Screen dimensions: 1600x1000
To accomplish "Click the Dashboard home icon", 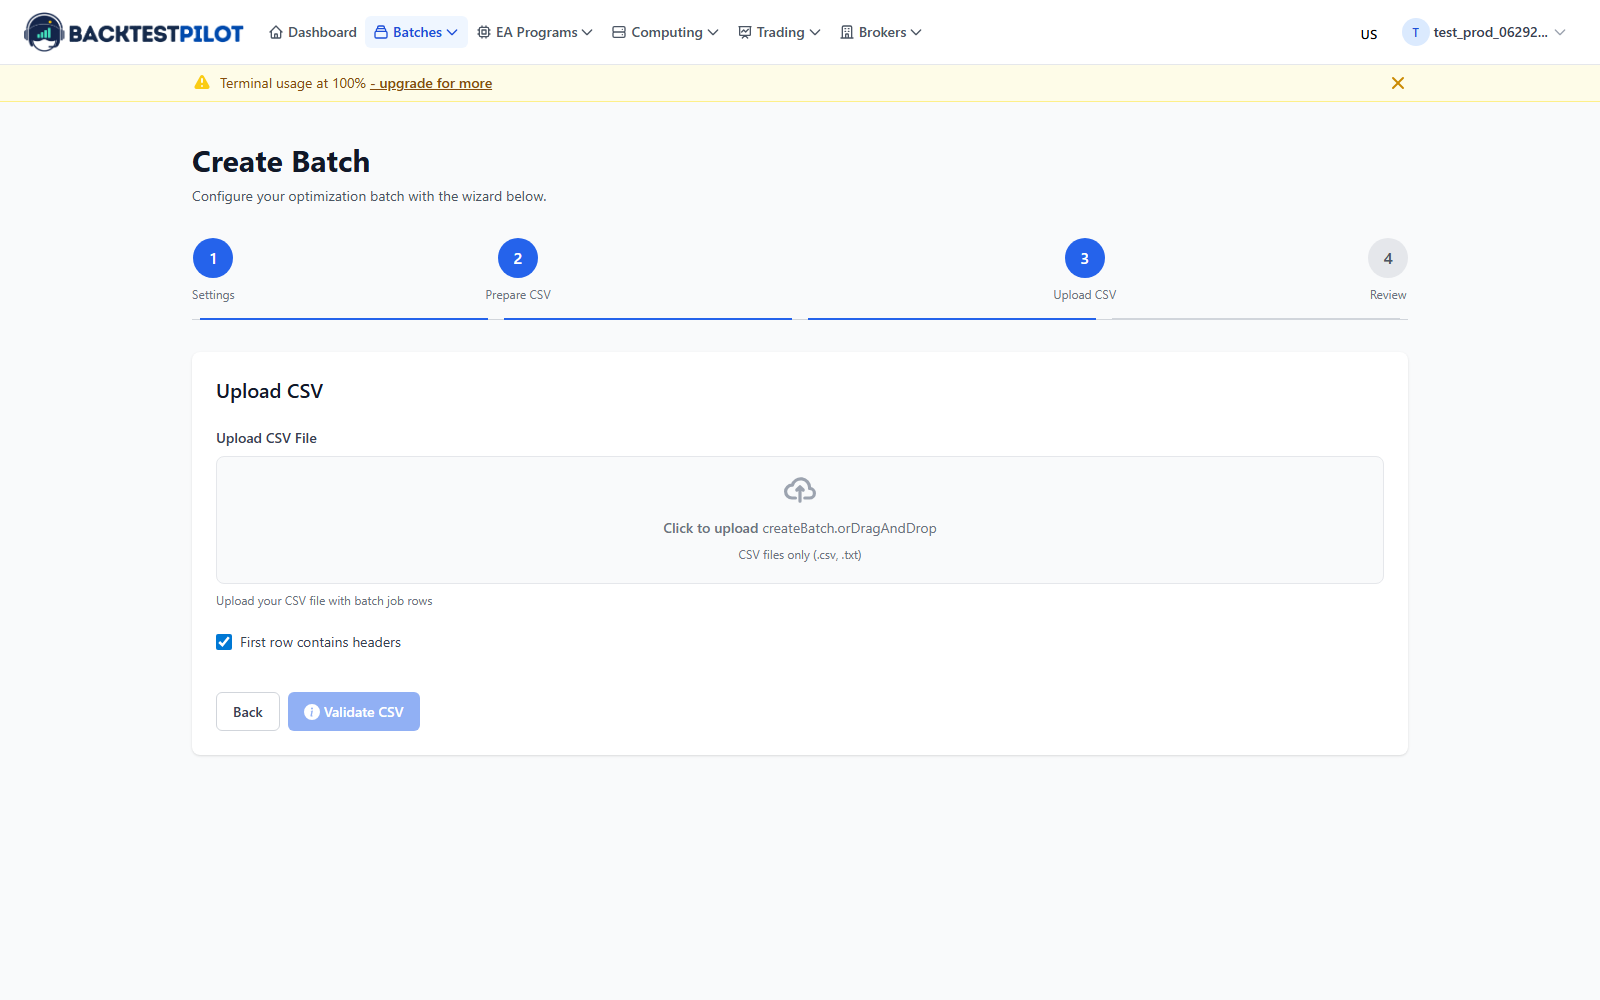I will (x=276, y=32).
